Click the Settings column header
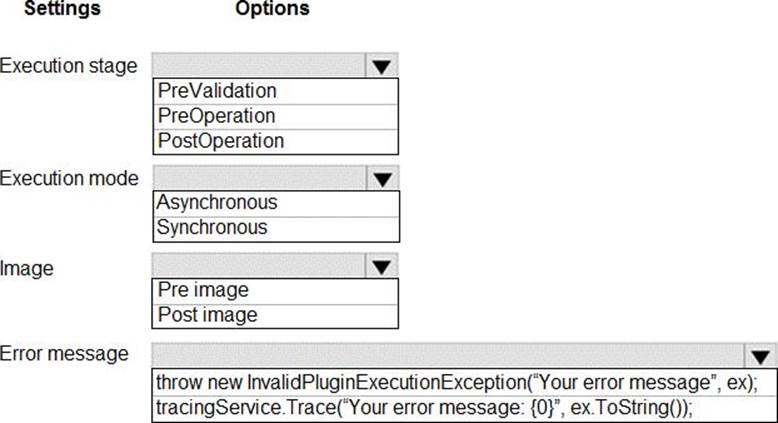Image resolution: width=778 pixels, height=423 pixels. pos(62,9)
